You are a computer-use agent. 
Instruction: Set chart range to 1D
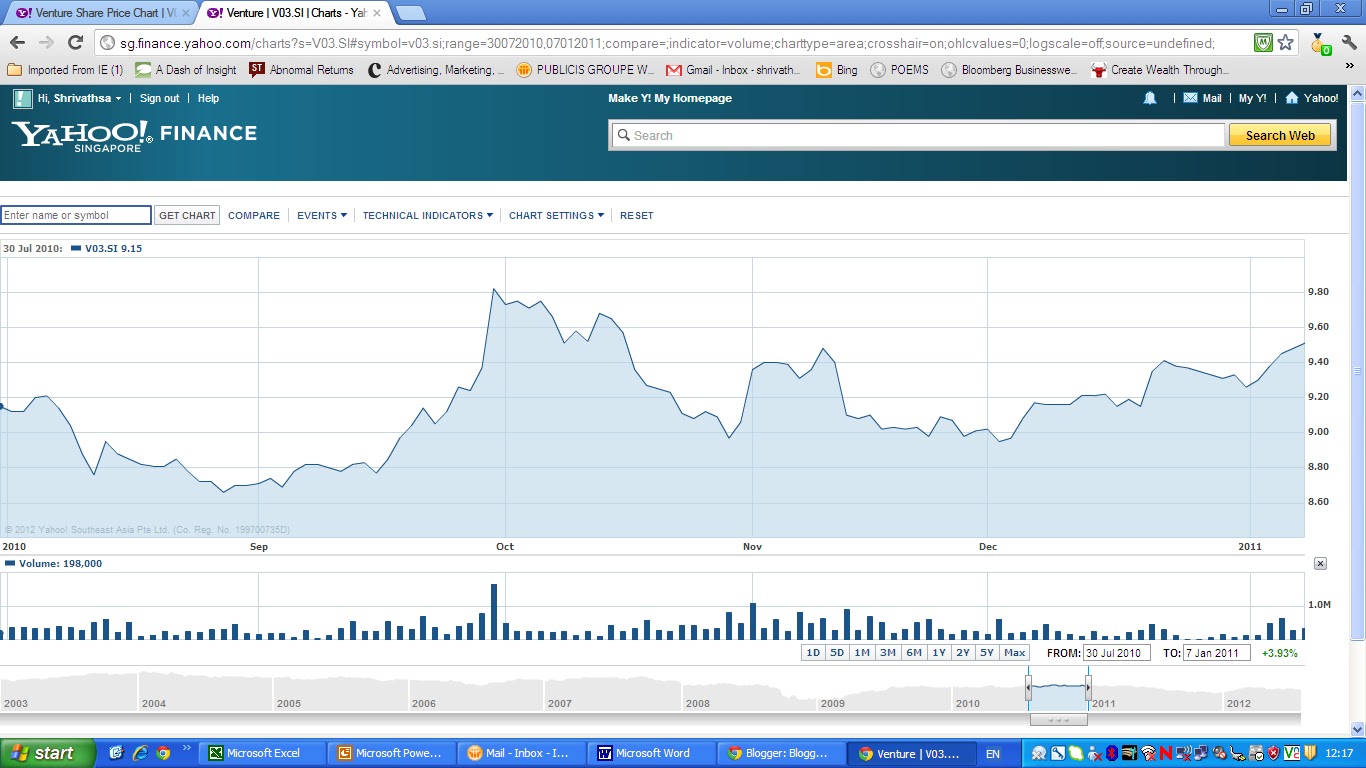[x=813, y=653]
